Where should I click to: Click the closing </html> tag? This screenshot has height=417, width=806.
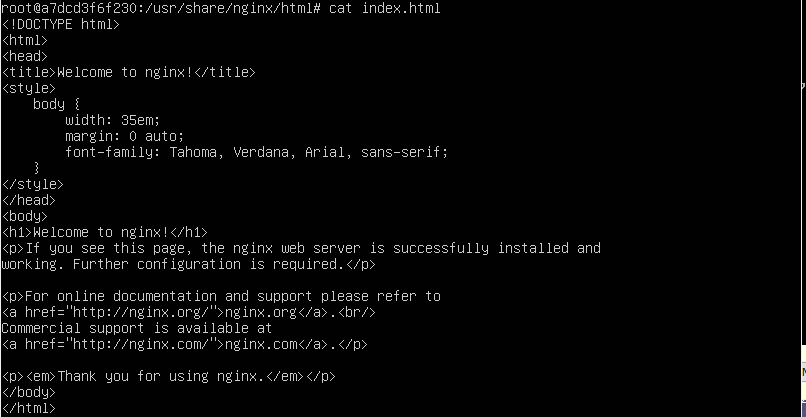tap(29, 408)
